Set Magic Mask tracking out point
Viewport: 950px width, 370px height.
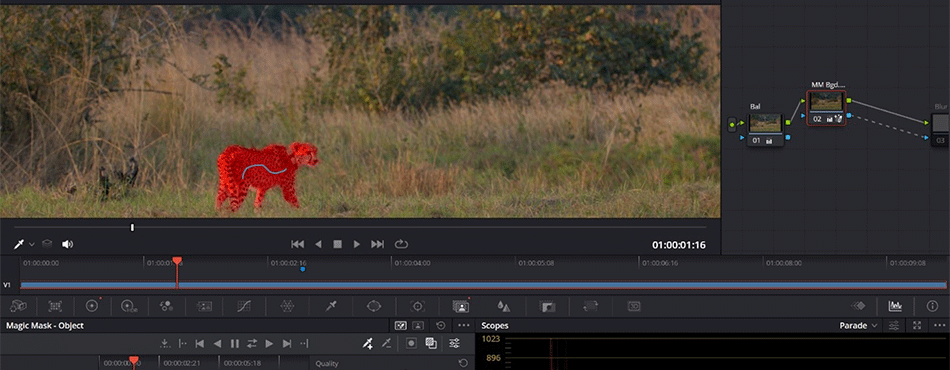(x=304, y=344)
